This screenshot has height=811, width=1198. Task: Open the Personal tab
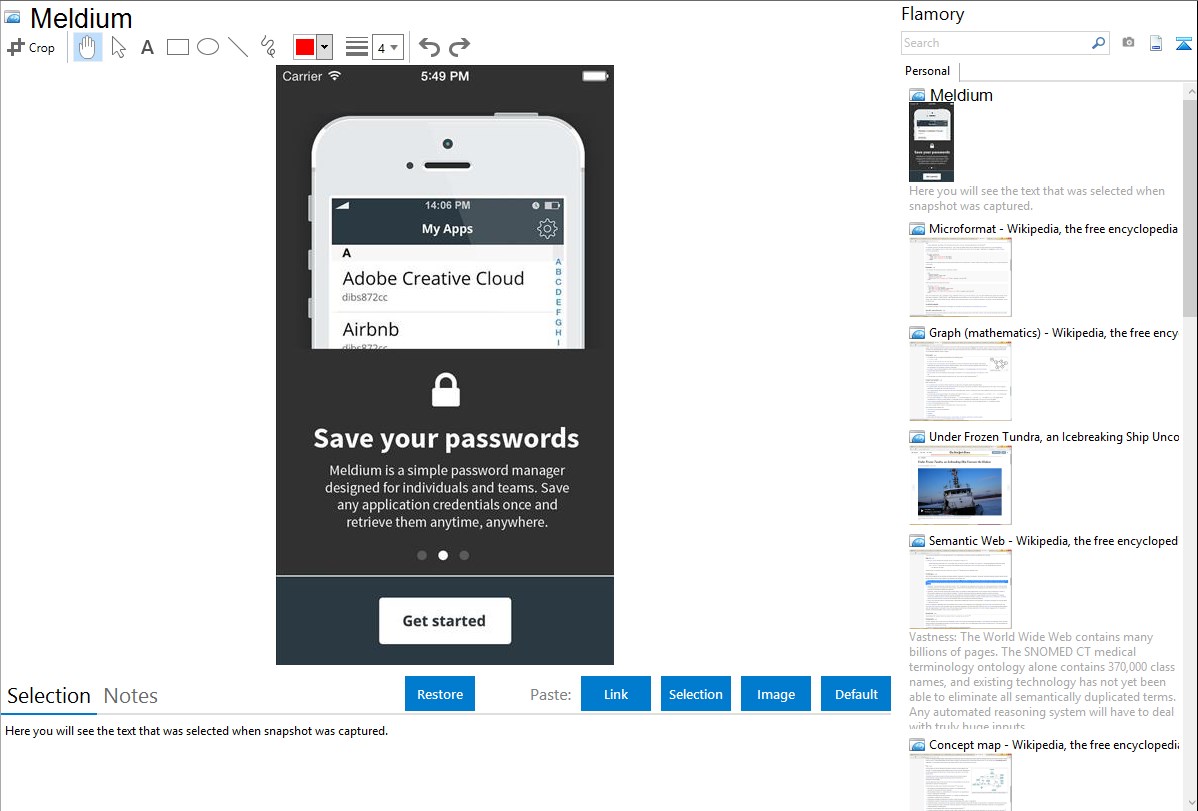tap(927, 71)
